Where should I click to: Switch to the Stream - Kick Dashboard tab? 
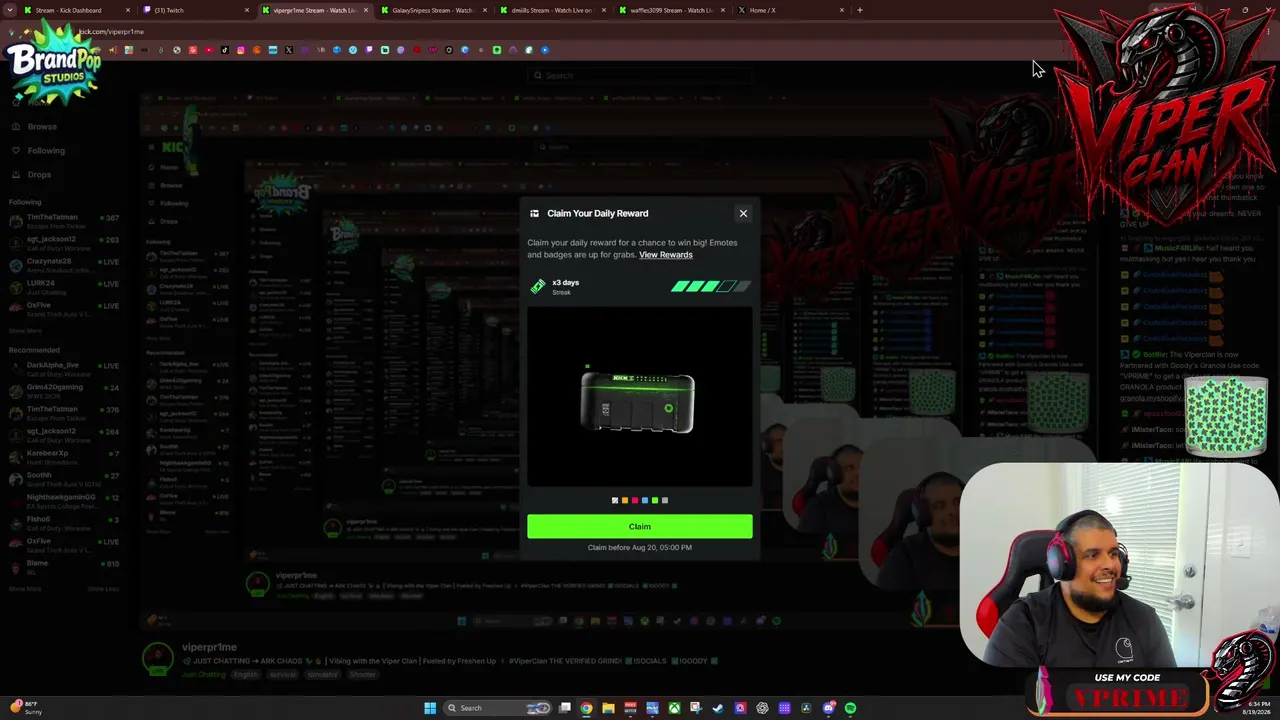[x=75, y=10]
